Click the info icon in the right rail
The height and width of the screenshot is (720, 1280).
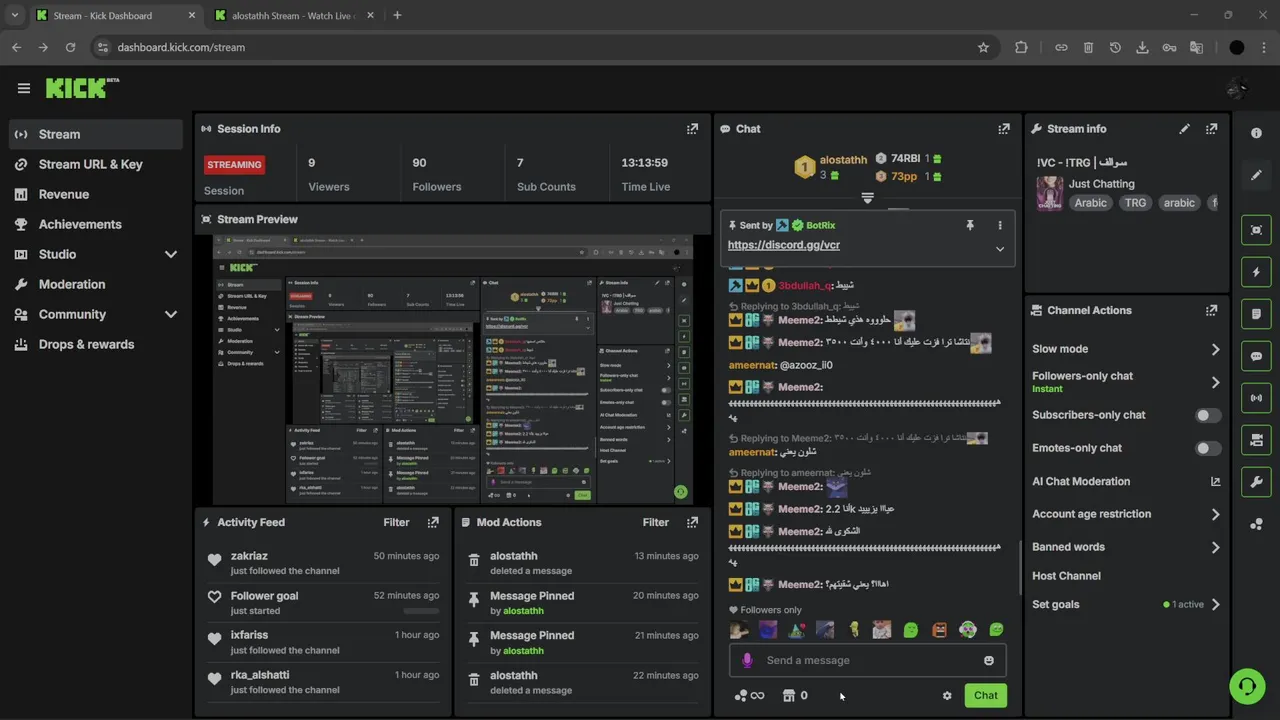pyautogui.click(x=1256, y=133)
